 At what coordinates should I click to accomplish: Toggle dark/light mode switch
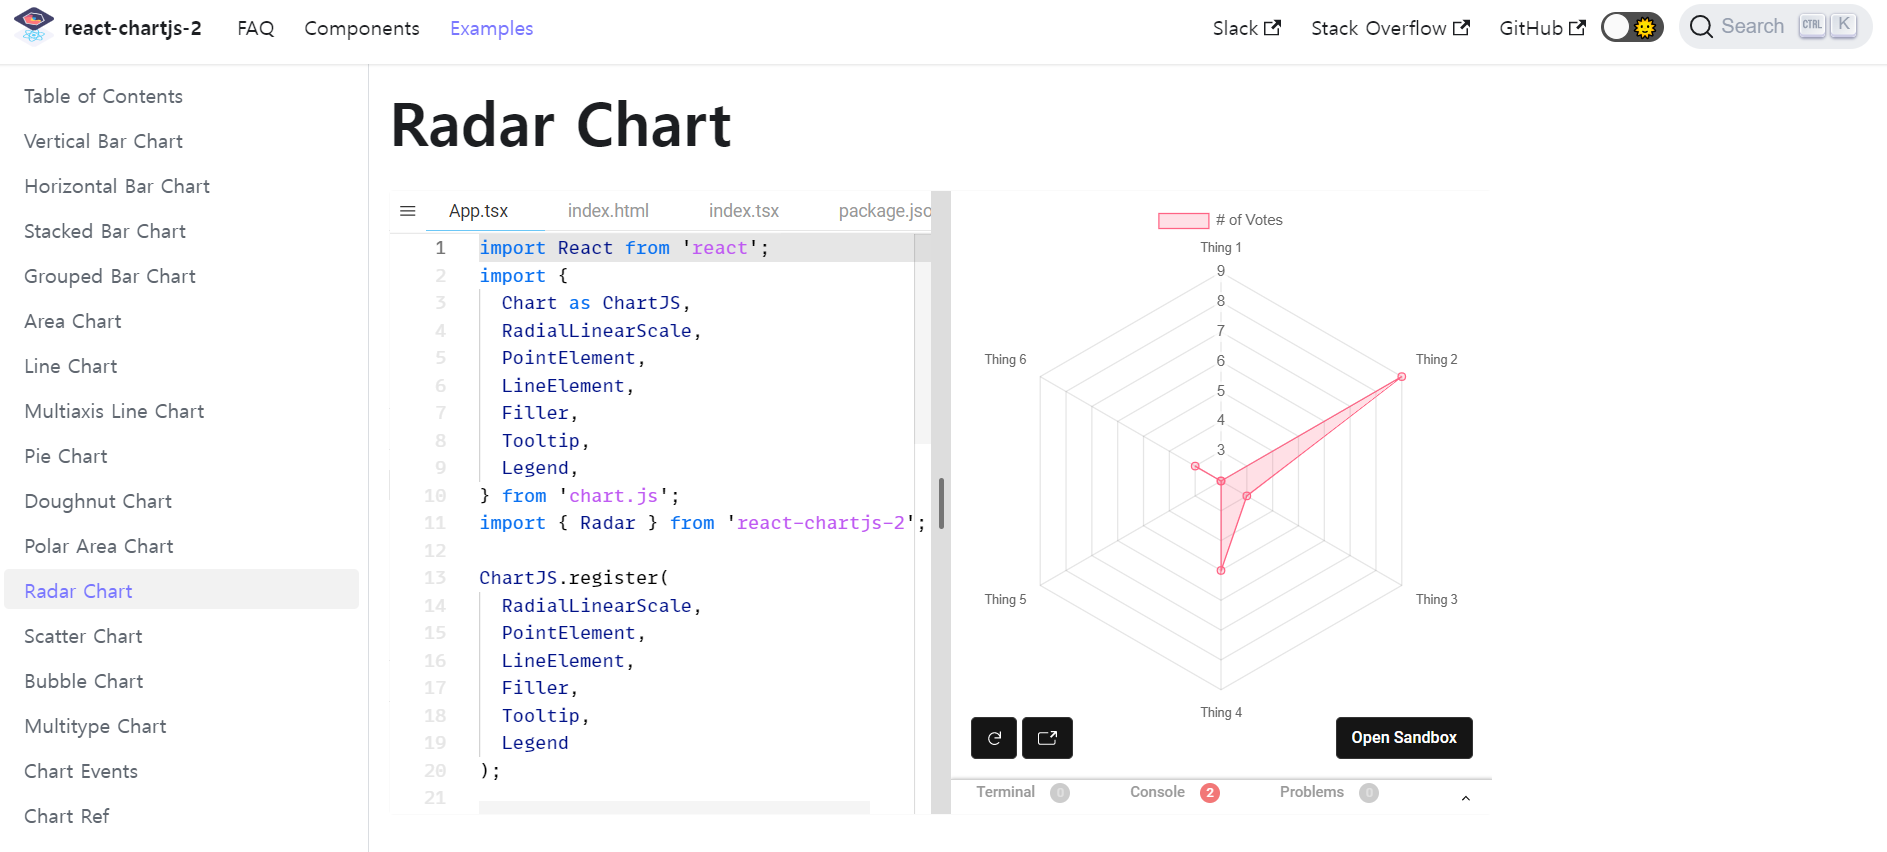(x=1632, y=27)
